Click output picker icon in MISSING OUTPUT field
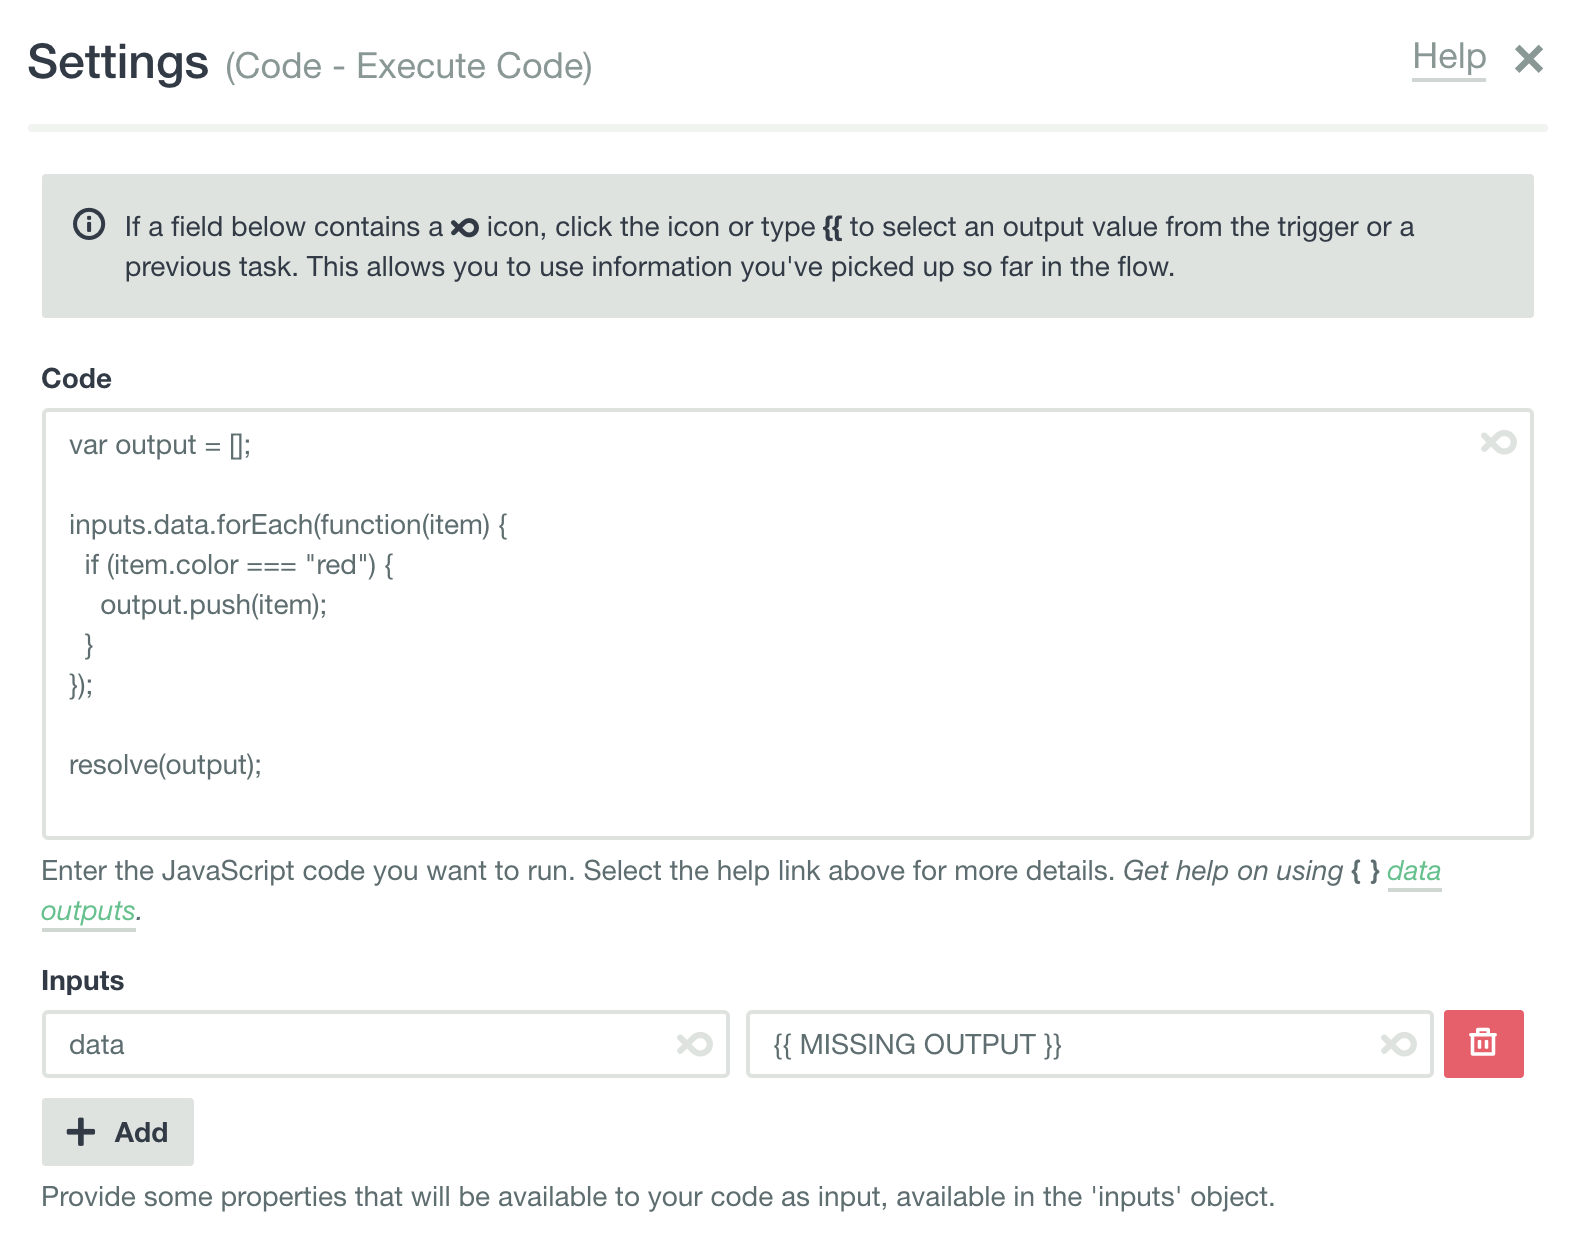 point(1398,1044)
